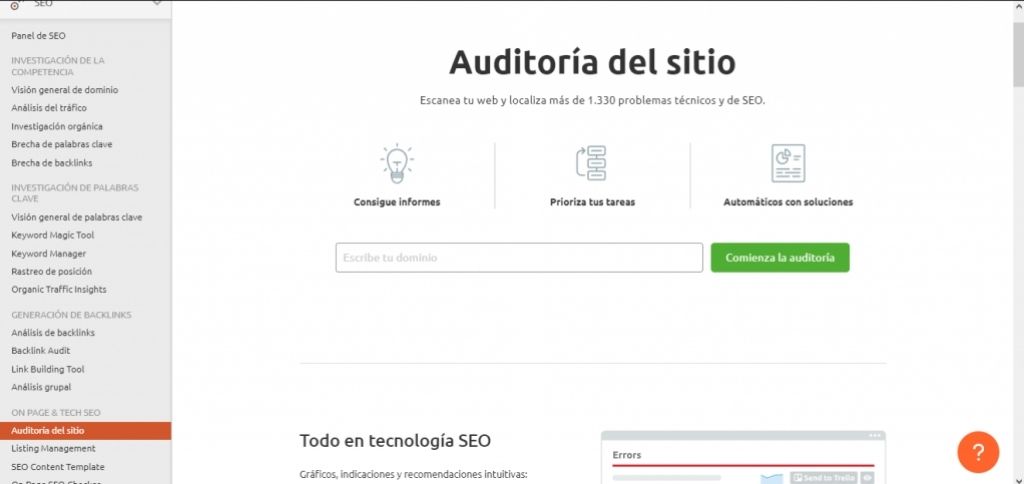Click the 'Escanea tu web' subtitle text
Screen dimensions: 1024x484
(x=592, y=101)
